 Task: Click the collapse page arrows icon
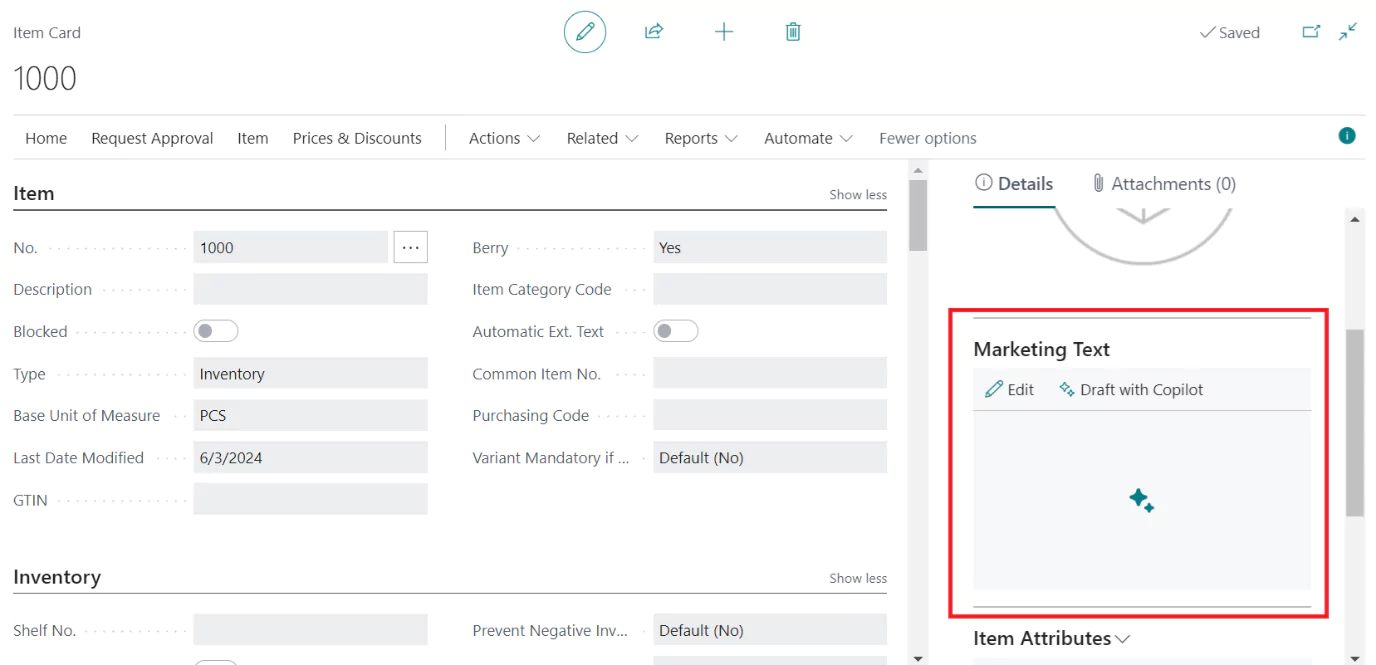pos(1348,31)
